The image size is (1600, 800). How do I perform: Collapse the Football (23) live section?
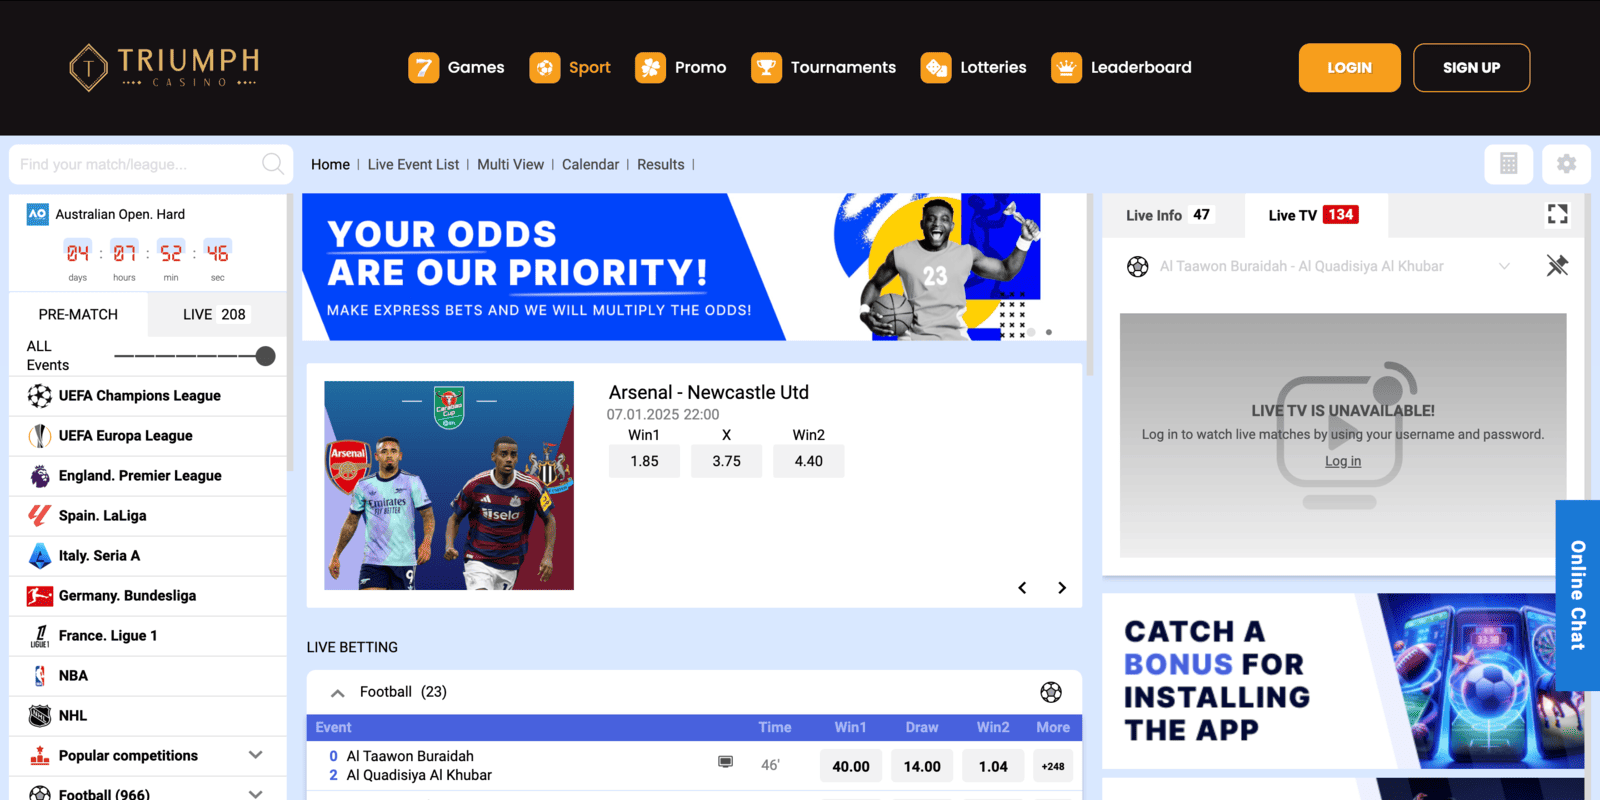338,692
